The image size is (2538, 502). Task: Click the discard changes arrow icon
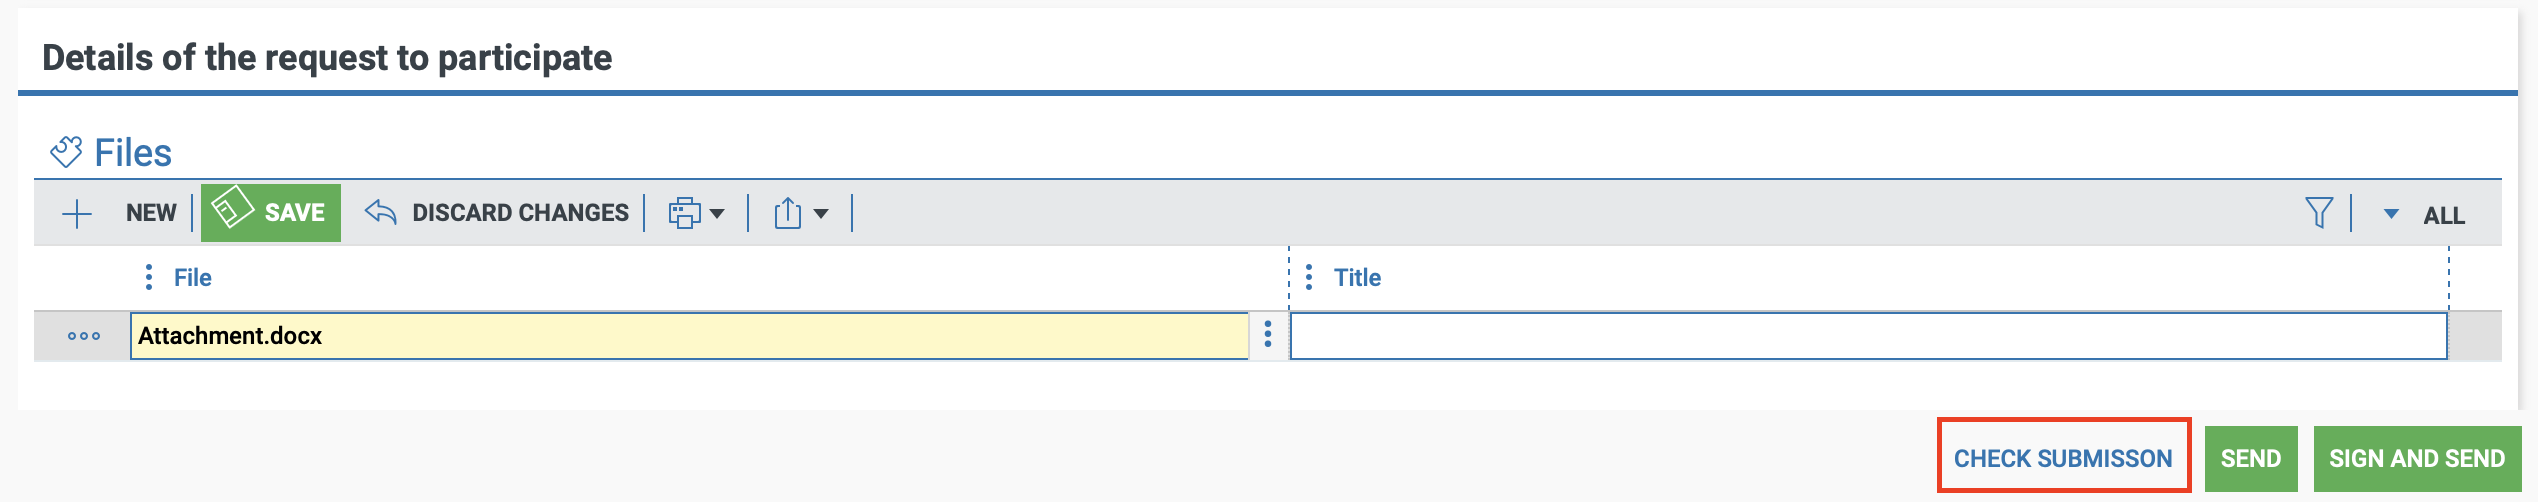coord(381,212)
